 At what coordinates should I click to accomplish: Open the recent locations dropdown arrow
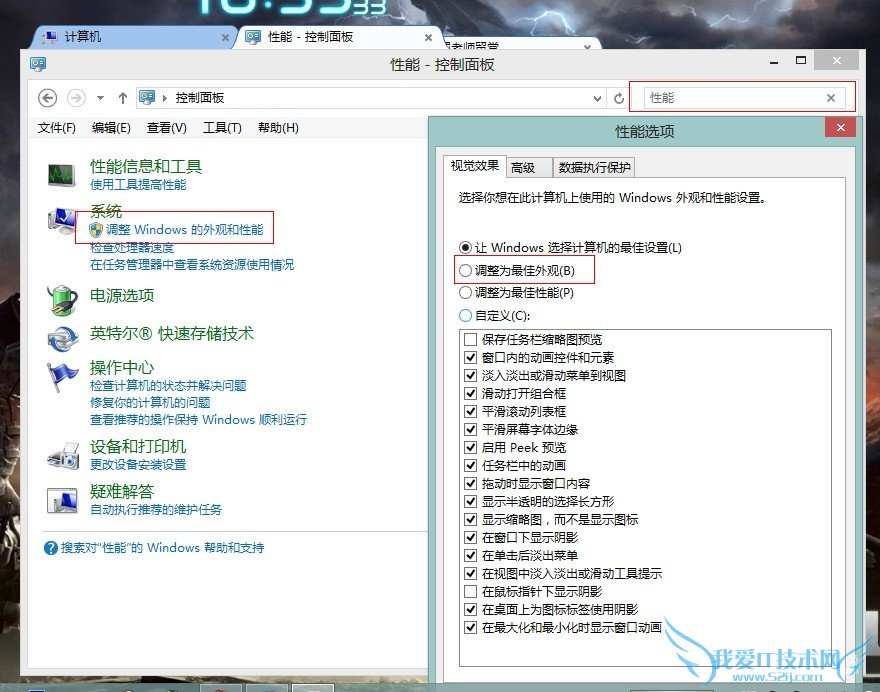100,98
